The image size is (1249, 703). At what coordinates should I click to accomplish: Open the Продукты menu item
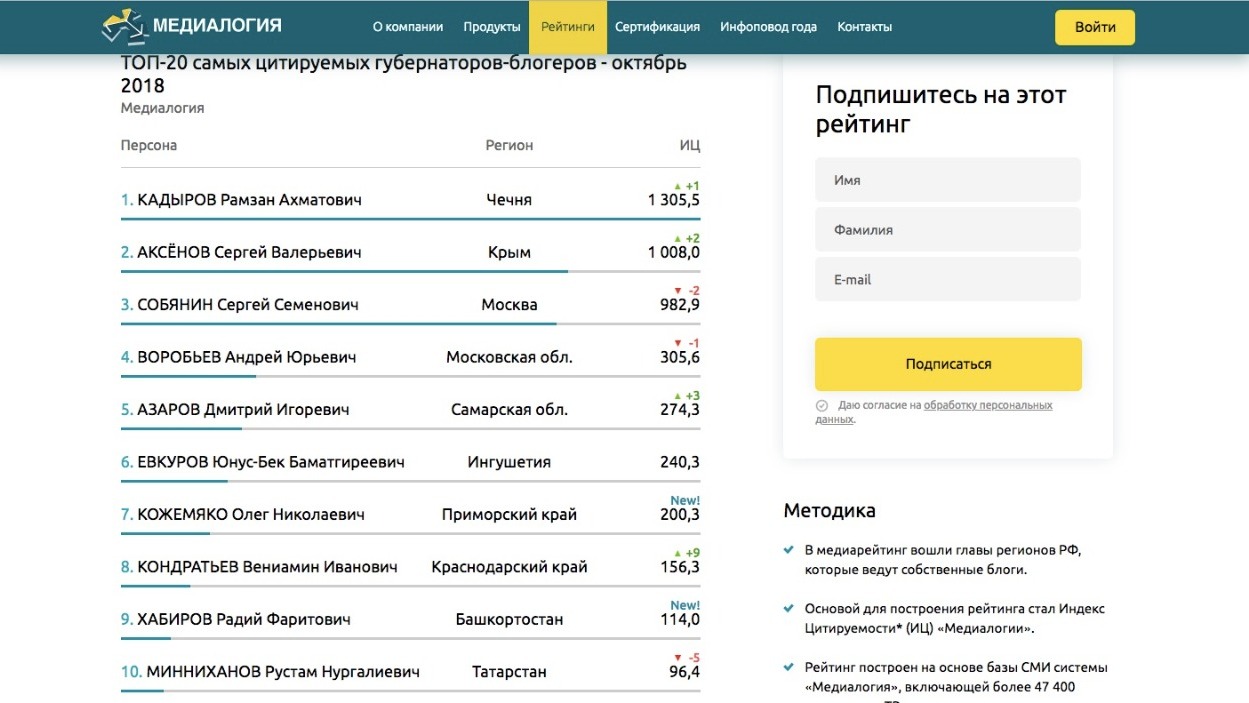tap(492, 27)
